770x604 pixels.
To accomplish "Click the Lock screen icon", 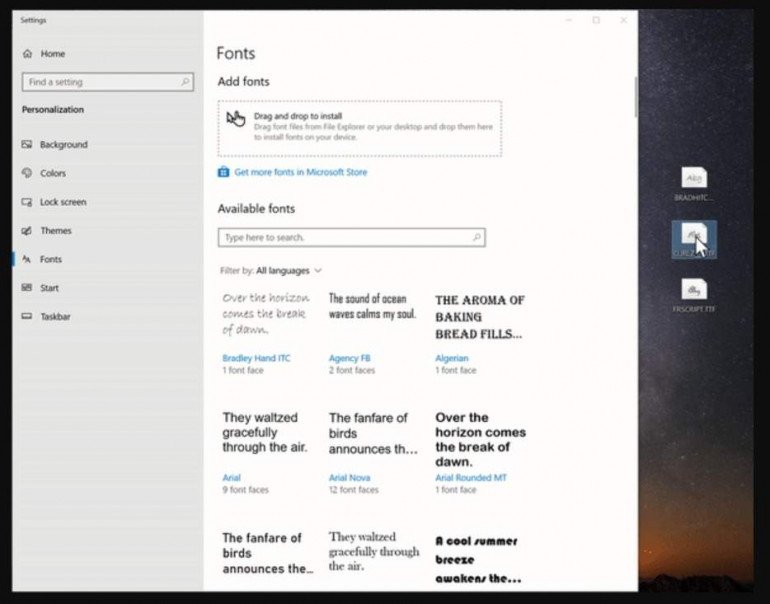I will pyautogui.click(x=27, y=202).
